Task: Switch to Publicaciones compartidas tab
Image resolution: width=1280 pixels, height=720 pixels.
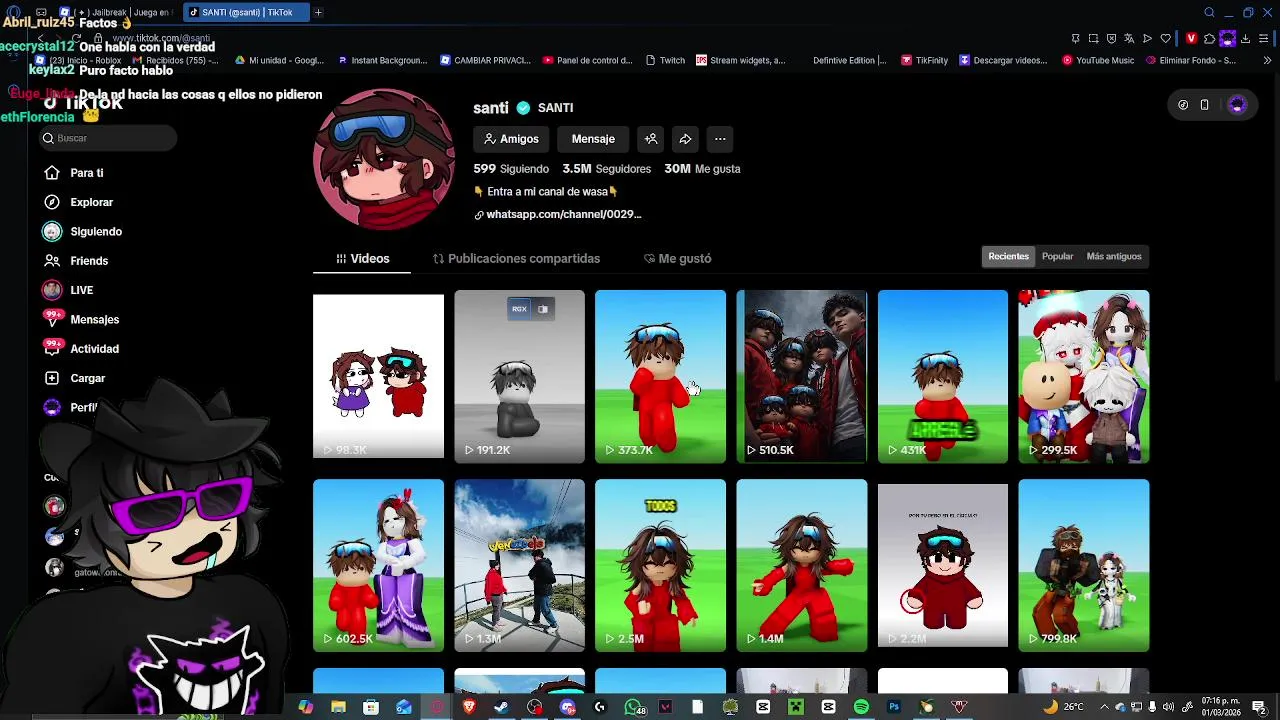Action: pos(516,258)
